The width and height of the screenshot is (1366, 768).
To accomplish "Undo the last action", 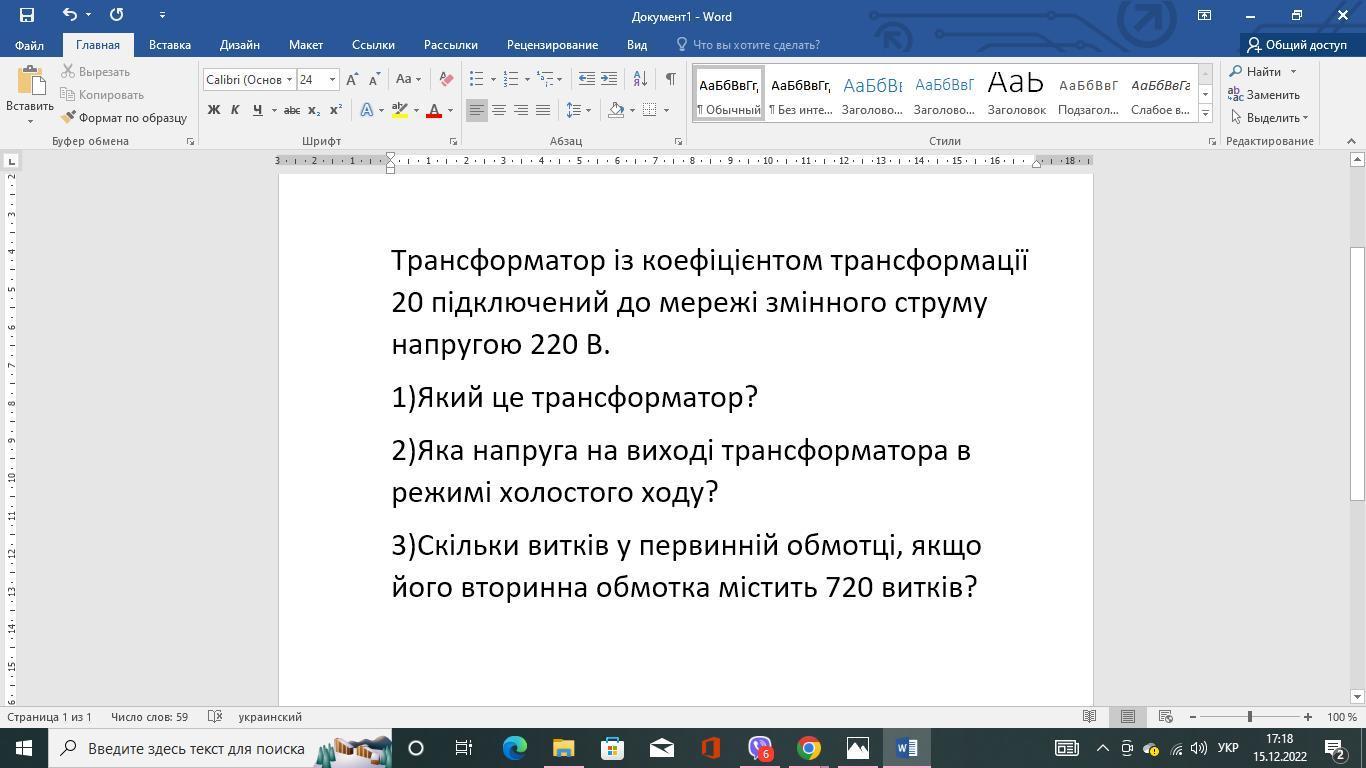I will [x=69, y=15].
